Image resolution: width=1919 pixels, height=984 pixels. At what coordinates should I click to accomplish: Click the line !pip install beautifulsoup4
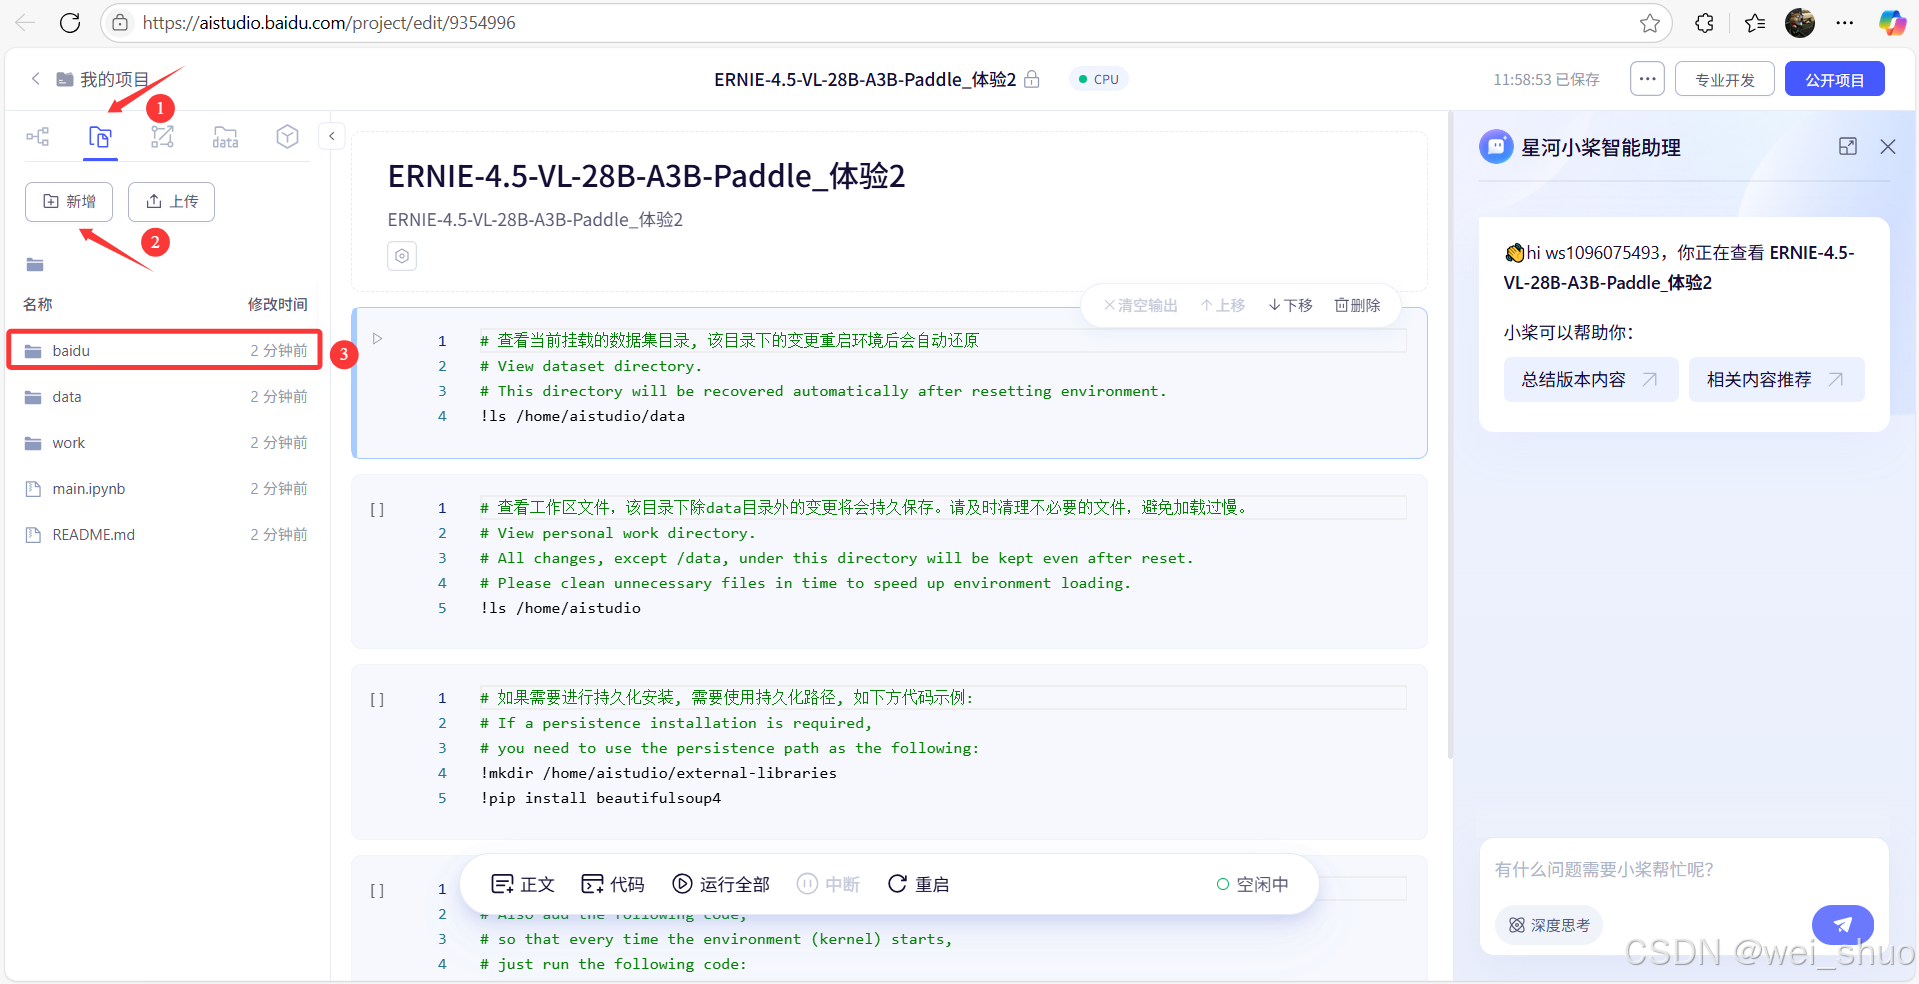click(601, 798)
